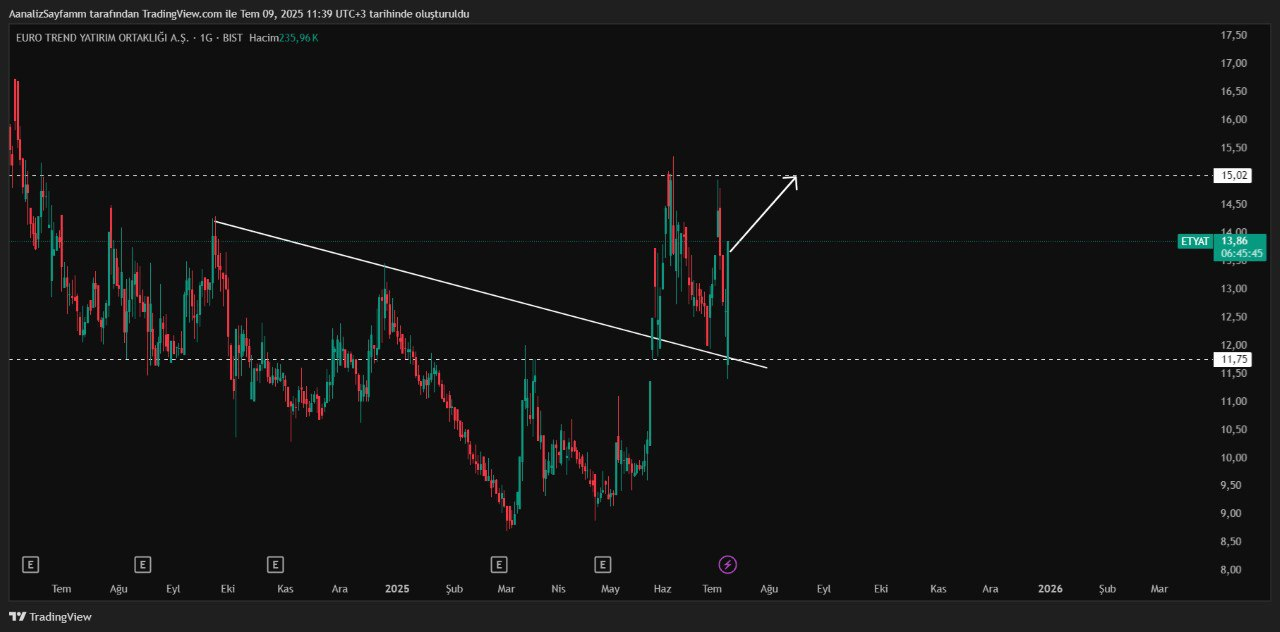
Task: Click the 11,75 price line label
Action: (1235, 359)
